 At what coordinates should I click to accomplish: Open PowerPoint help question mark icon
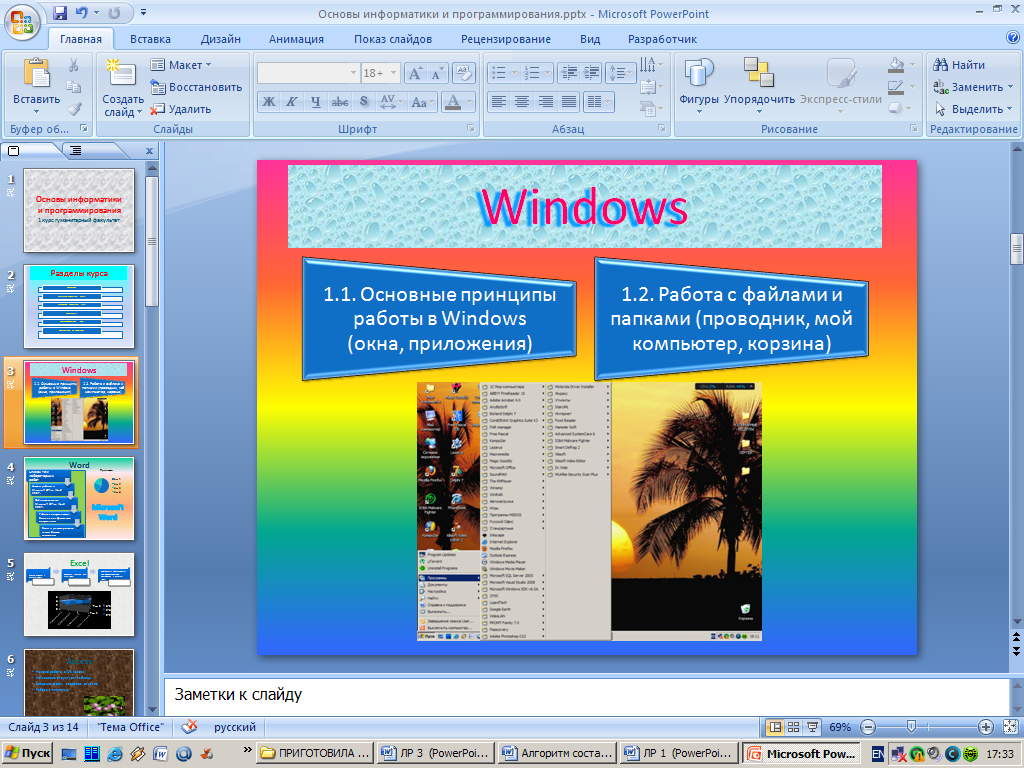1013,37
